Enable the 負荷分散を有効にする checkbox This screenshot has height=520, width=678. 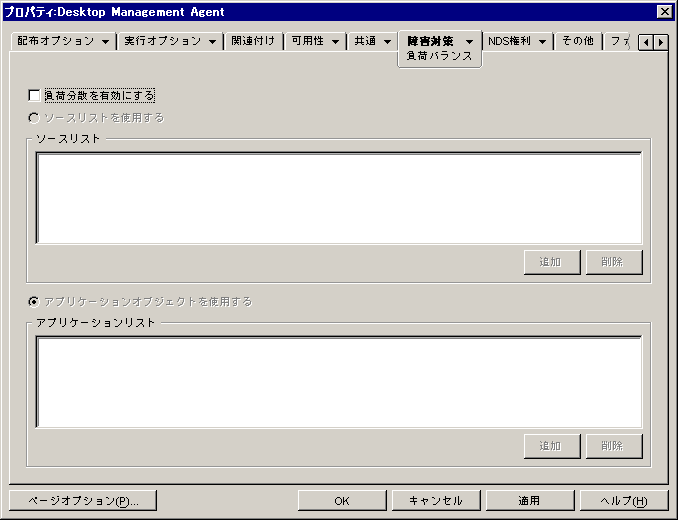(34, 95)
